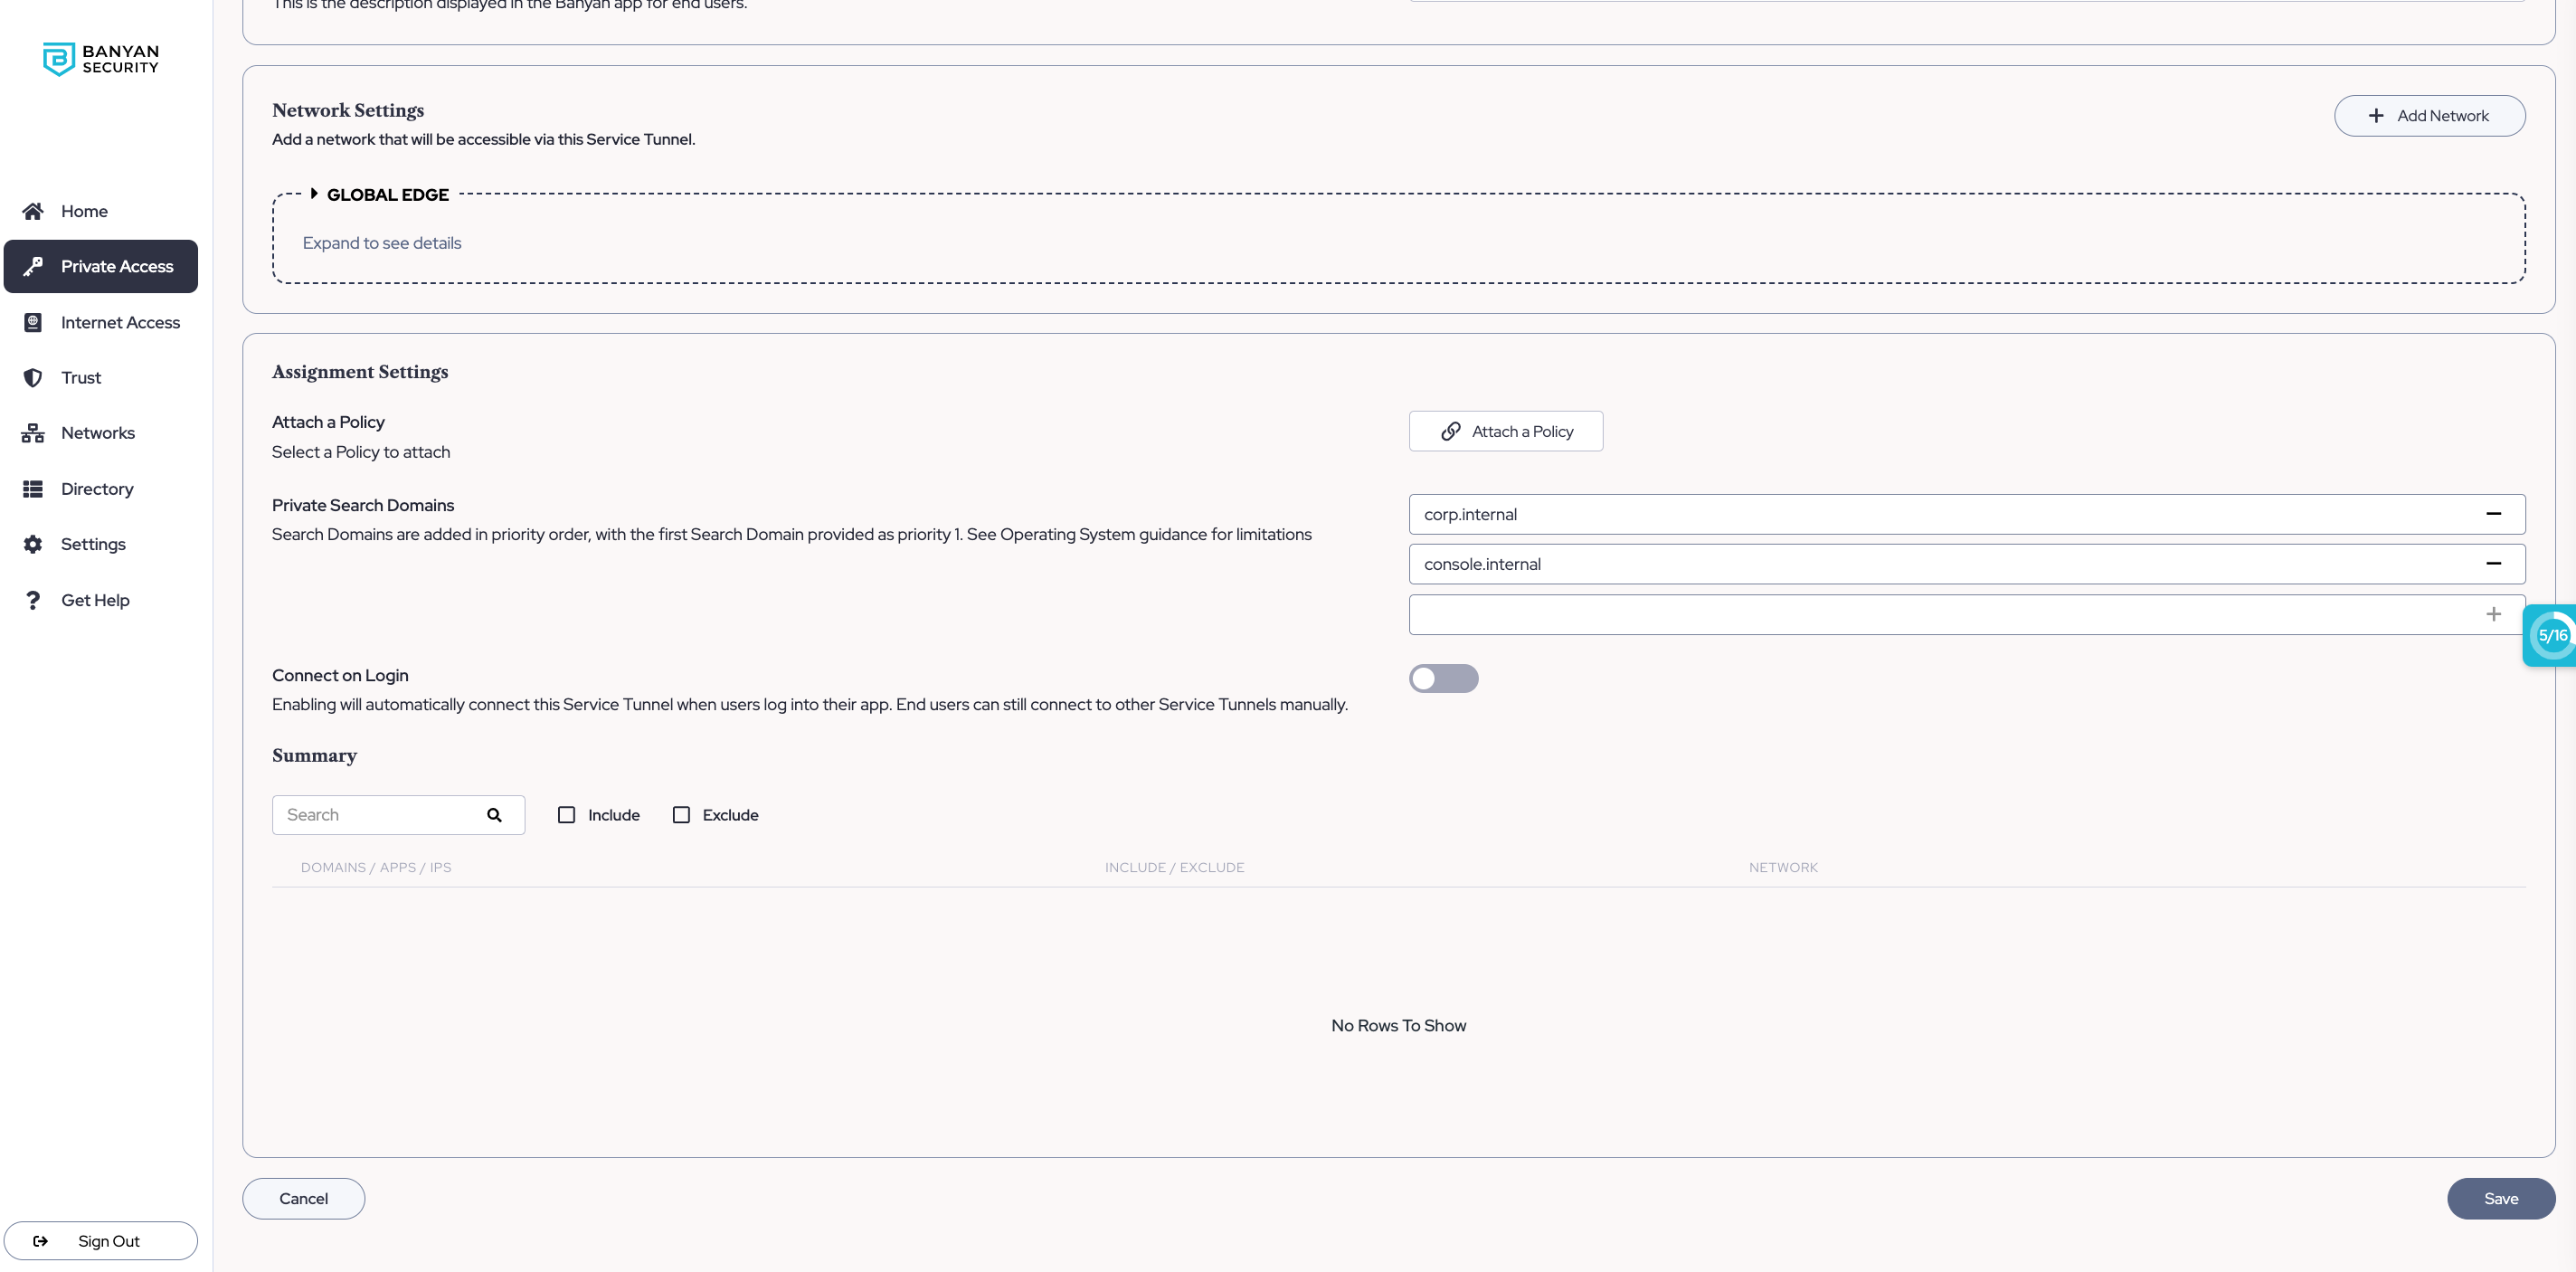Remove the console.internal search domain
The height and width of the screenshot is (1272, 2576).
click(2493, 564)
